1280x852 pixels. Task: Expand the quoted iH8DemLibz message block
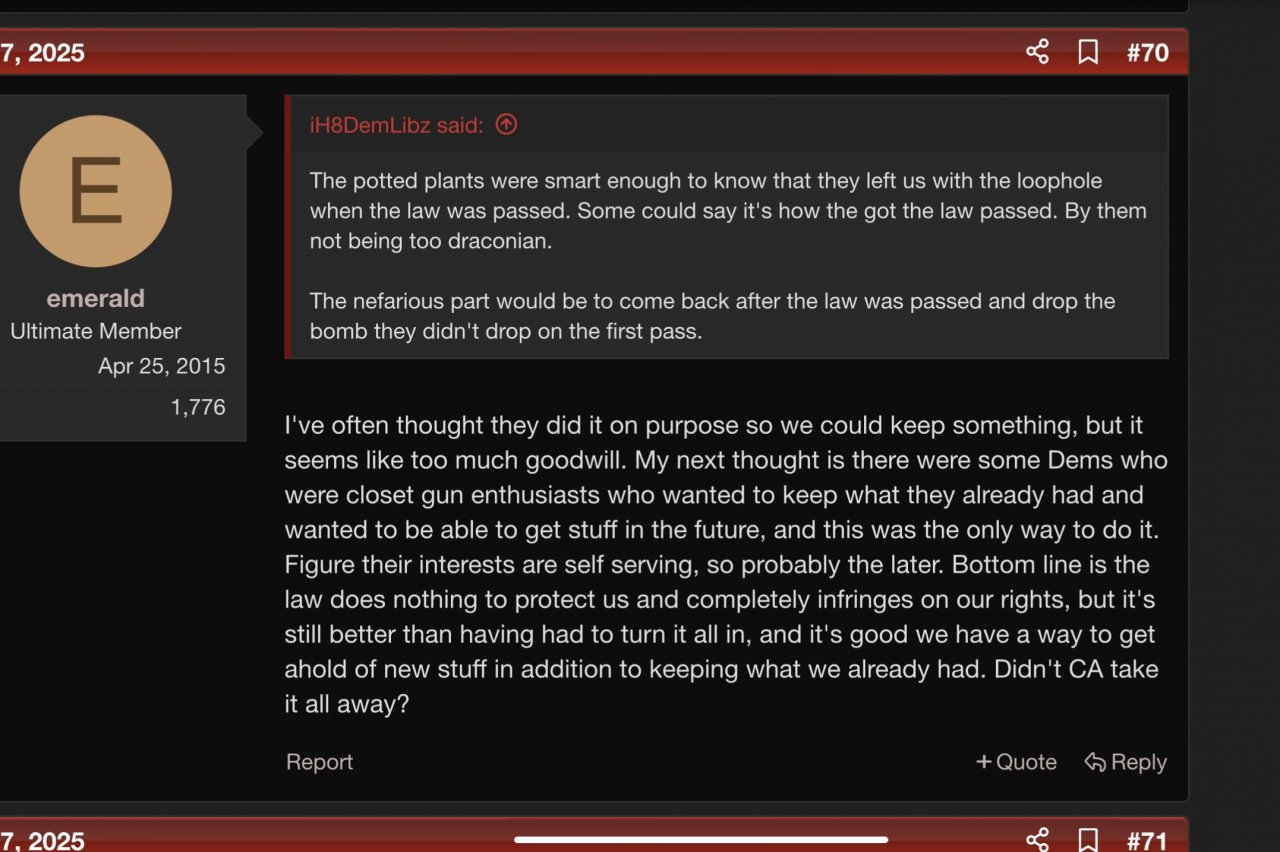[x=728, y=256]
